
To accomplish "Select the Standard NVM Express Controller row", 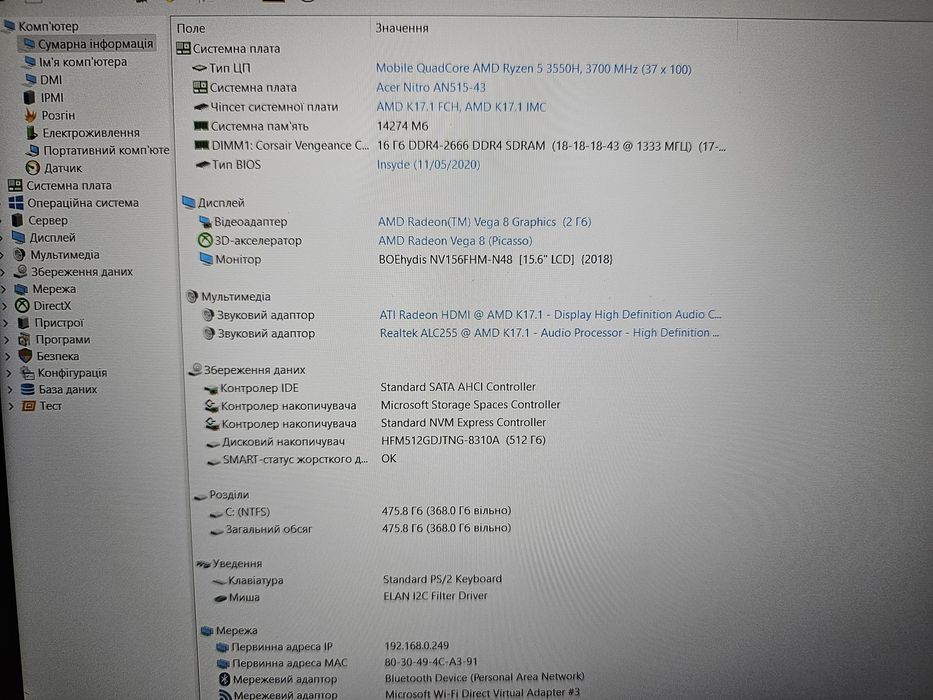I will (x=464, y=423).
